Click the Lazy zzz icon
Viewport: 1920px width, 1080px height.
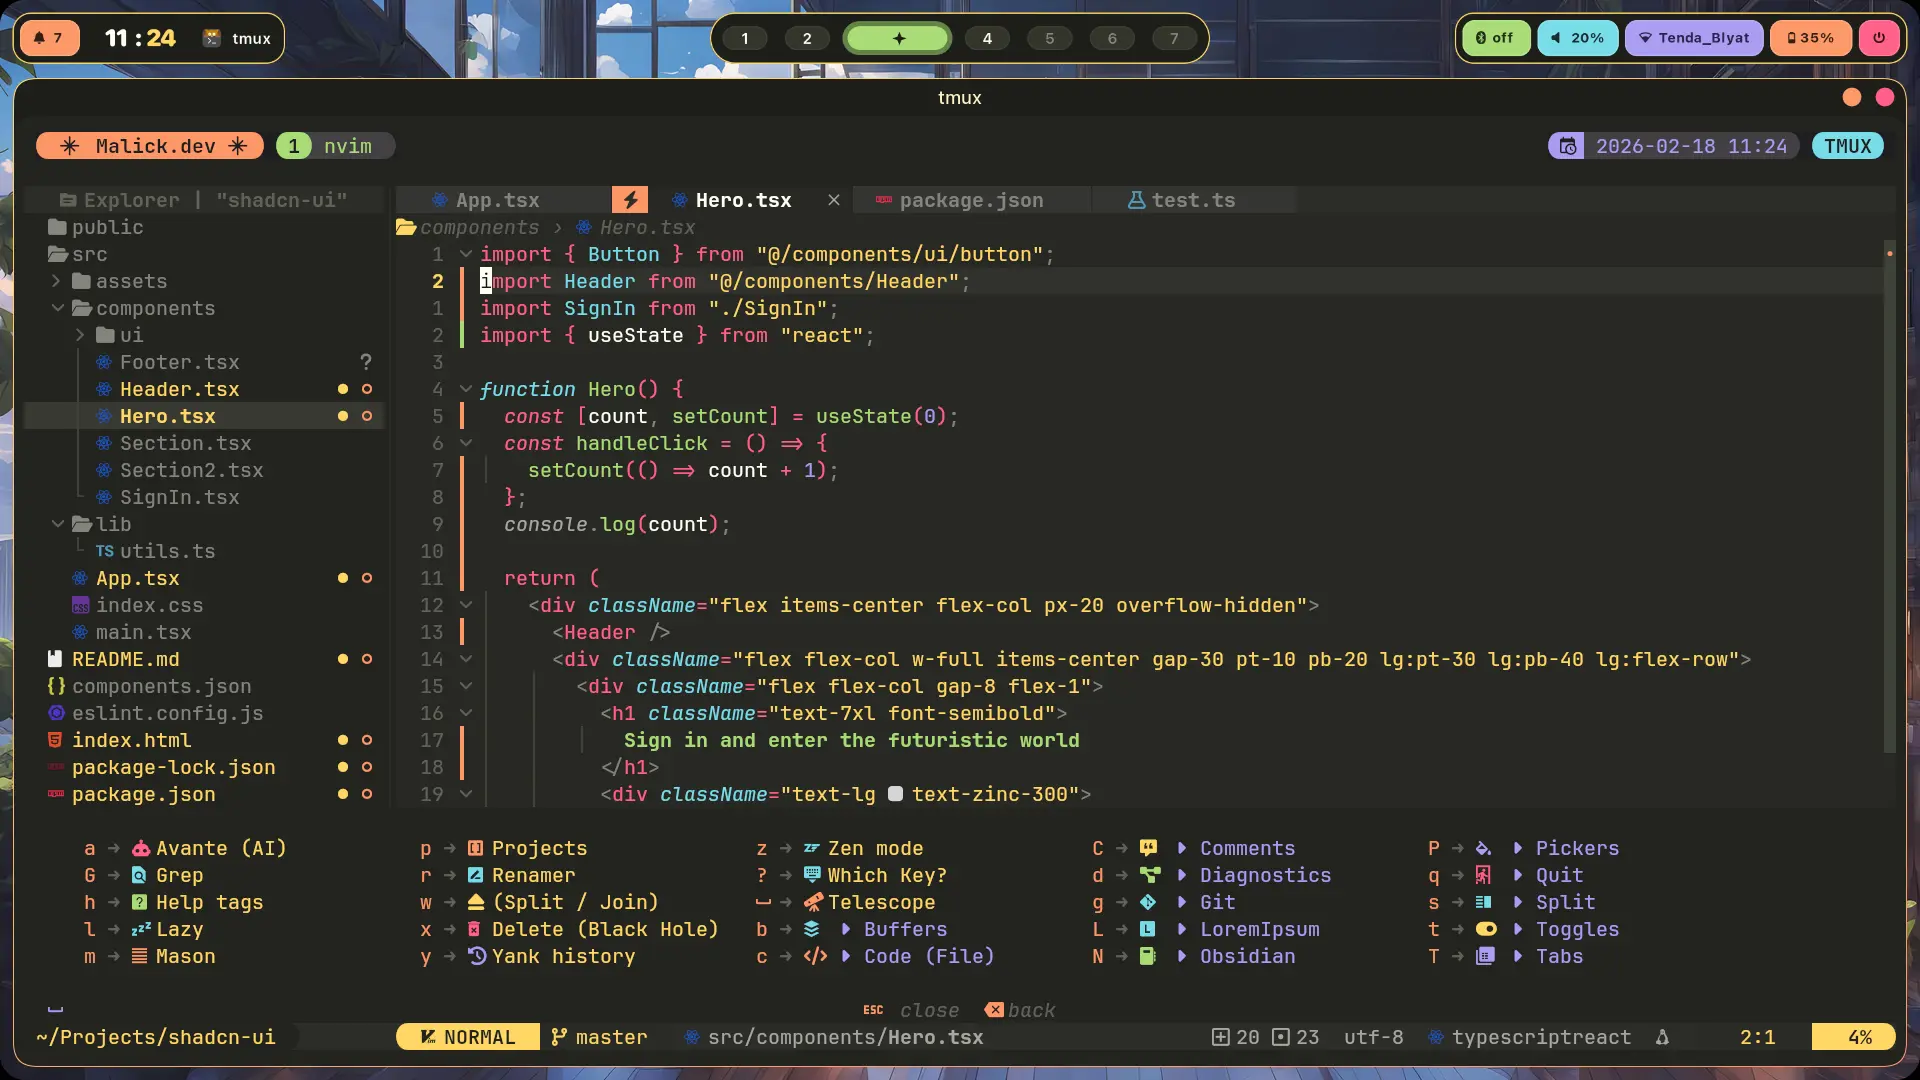click(140, 929)
